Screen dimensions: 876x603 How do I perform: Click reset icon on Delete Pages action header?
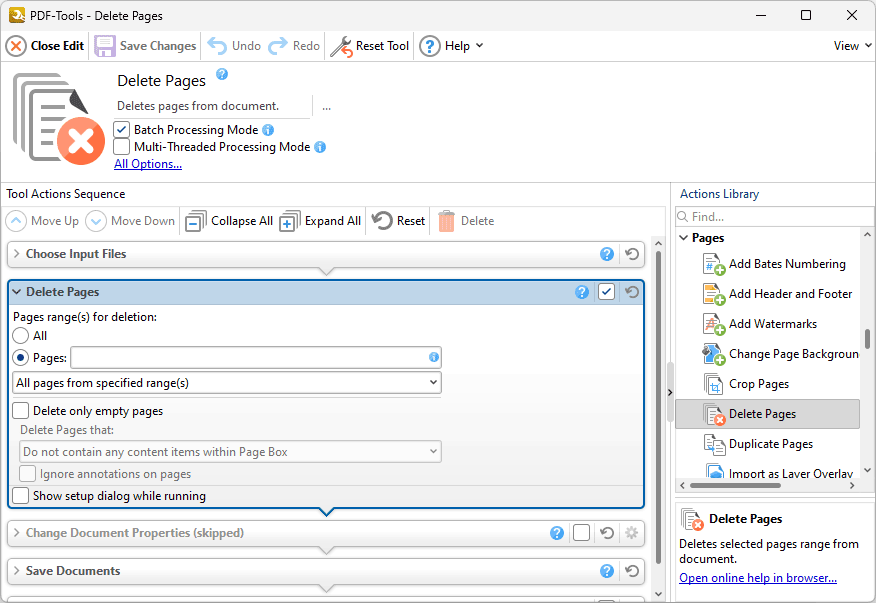[x=632, y=292]
